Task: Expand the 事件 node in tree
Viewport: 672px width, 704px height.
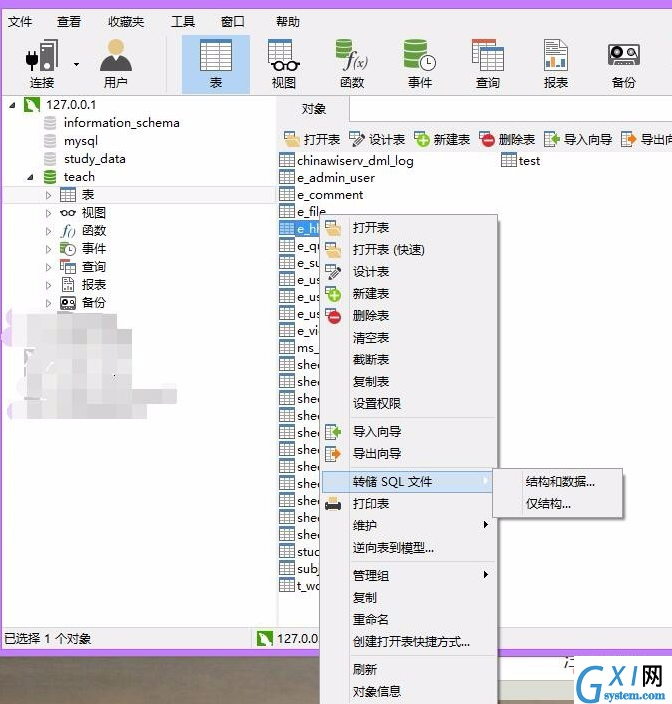Action: 48,249
